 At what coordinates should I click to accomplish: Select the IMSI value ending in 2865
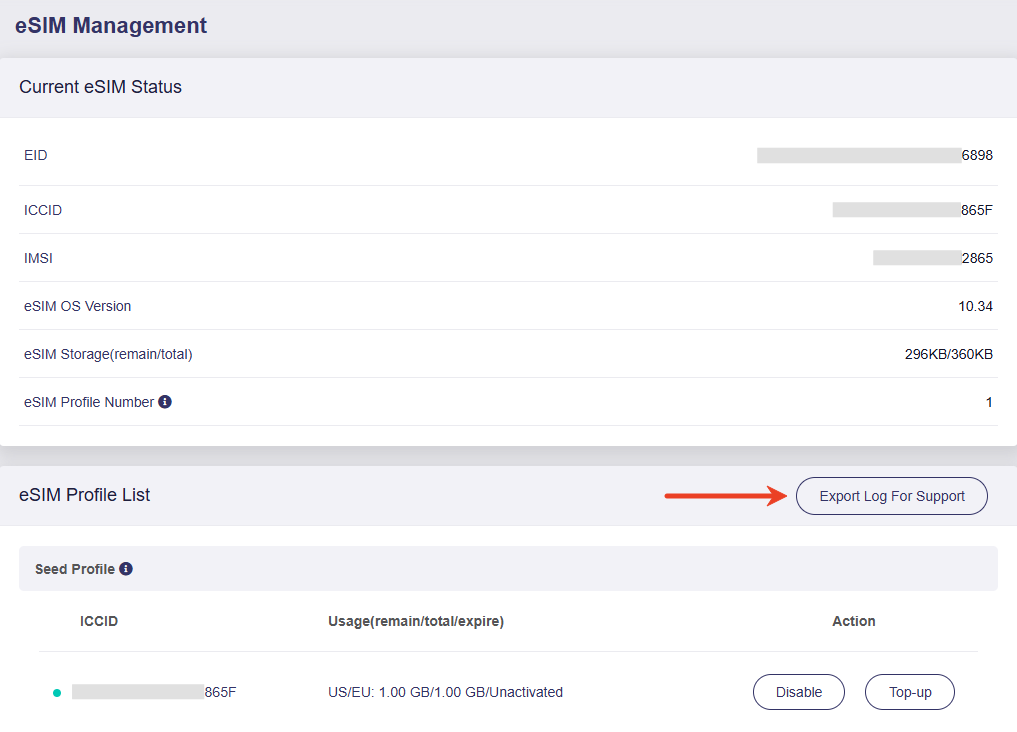pyautogui.click(x=932, y=258)
